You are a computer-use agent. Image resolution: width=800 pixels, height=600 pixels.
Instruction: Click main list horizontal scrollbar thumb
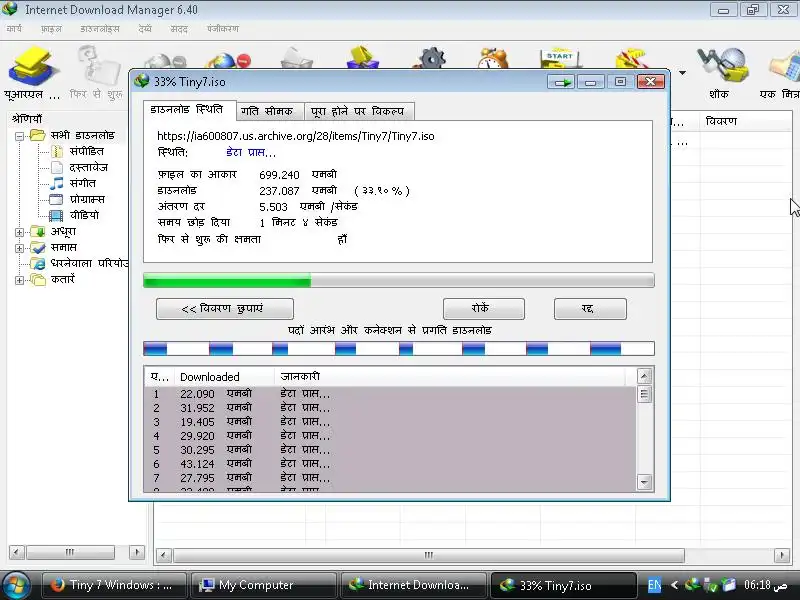tap(429, 555)
